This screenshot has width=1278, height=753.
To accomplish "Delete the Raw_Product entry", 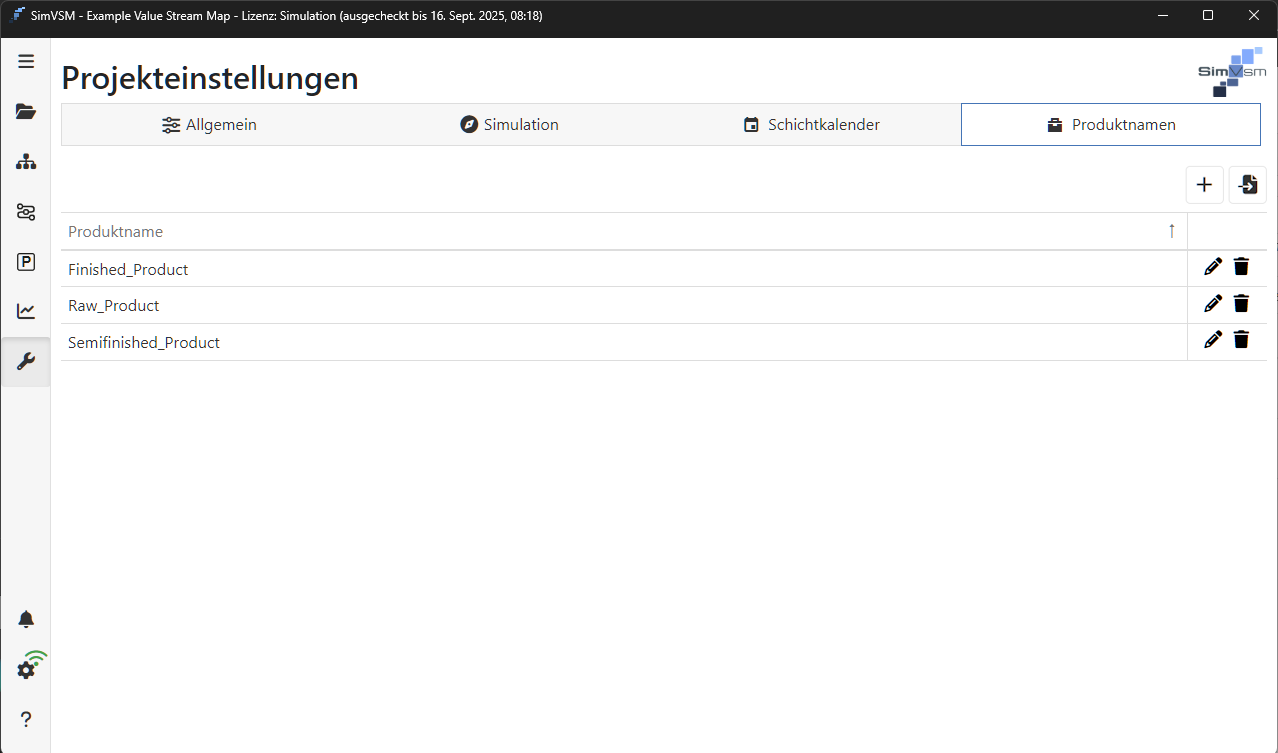I will coord(1241,303).
